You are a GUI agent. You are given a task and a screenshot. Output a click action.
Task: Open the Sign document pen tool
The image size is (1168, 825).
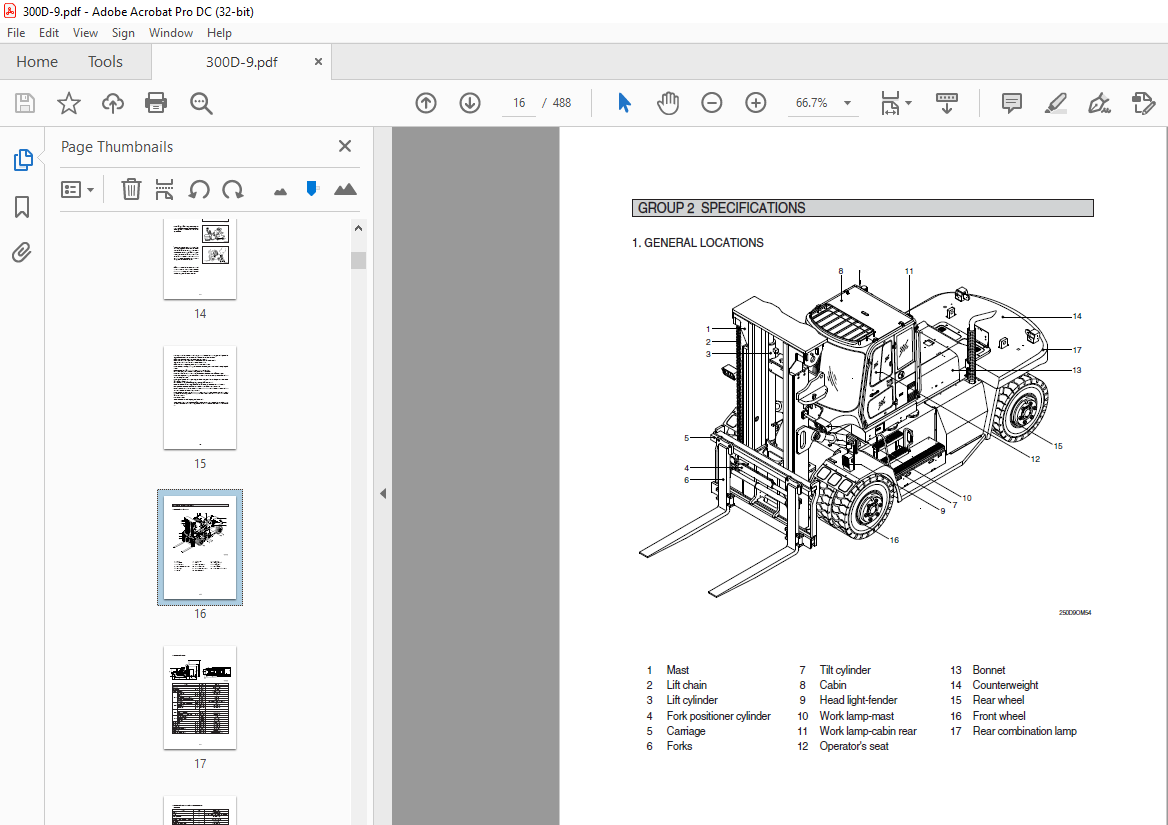pyautogui.click(x=1099, y=103)
